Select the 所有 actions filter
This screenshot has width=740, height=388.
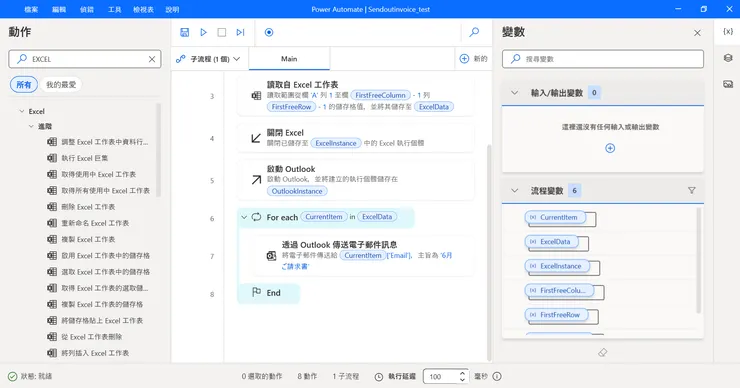(x=24, y=84)
